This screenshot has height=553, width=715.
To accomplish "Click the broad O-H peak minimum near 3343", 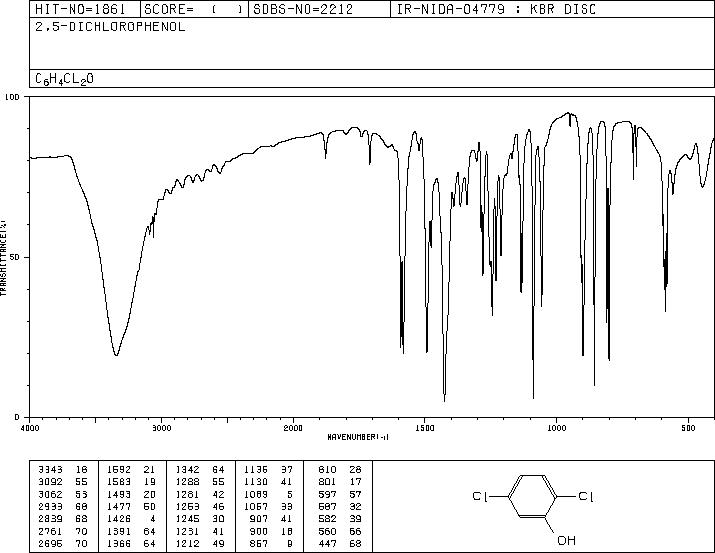I will pyautogui.click(x=116, y=354).
